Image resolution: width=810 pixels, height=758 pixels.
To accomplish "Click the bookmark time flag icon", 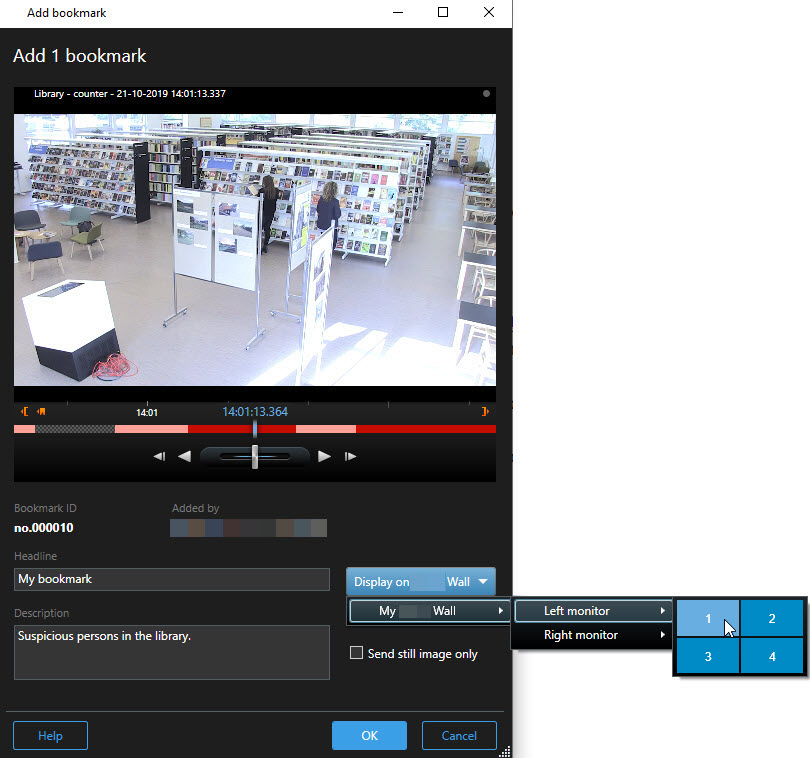I will (x=41, y=411).
